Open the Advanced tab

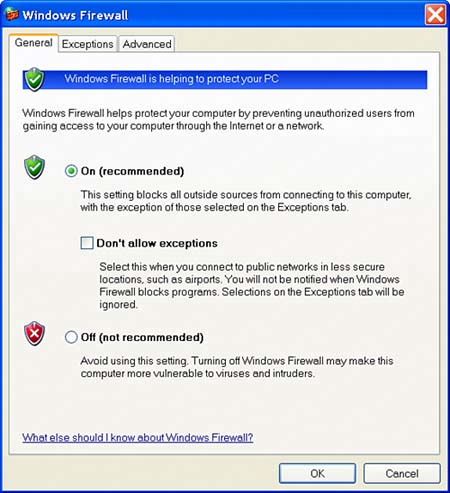coord(147,44)
